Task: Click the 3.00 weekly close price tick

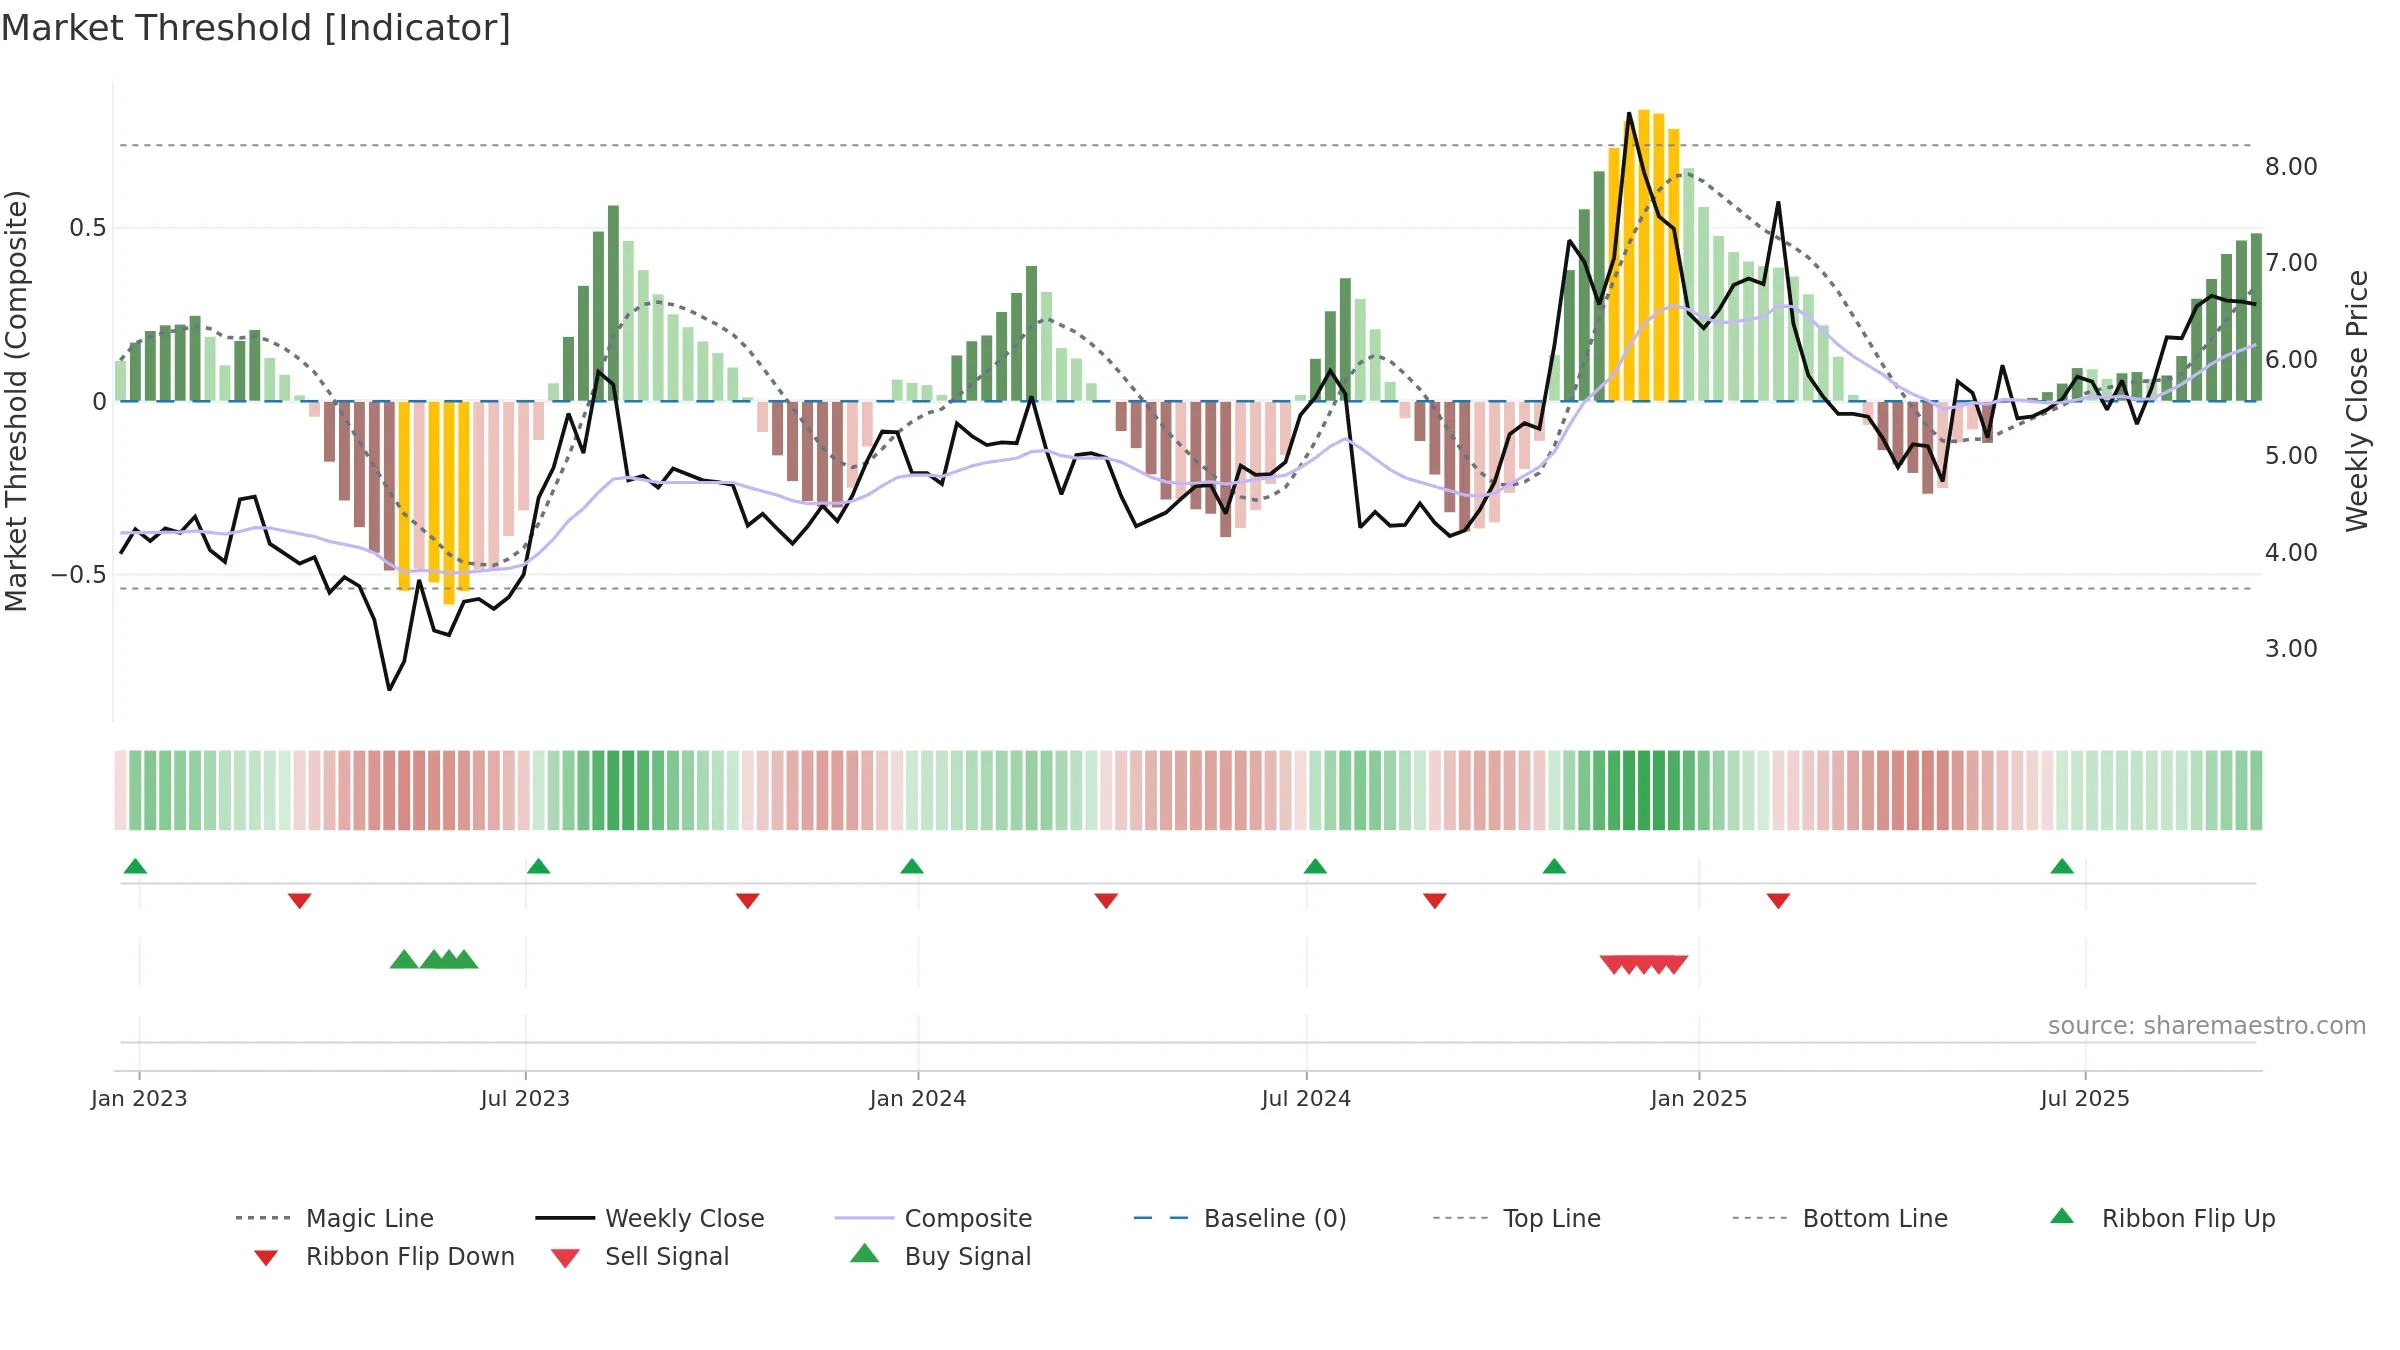Action: coord(2291,649)
